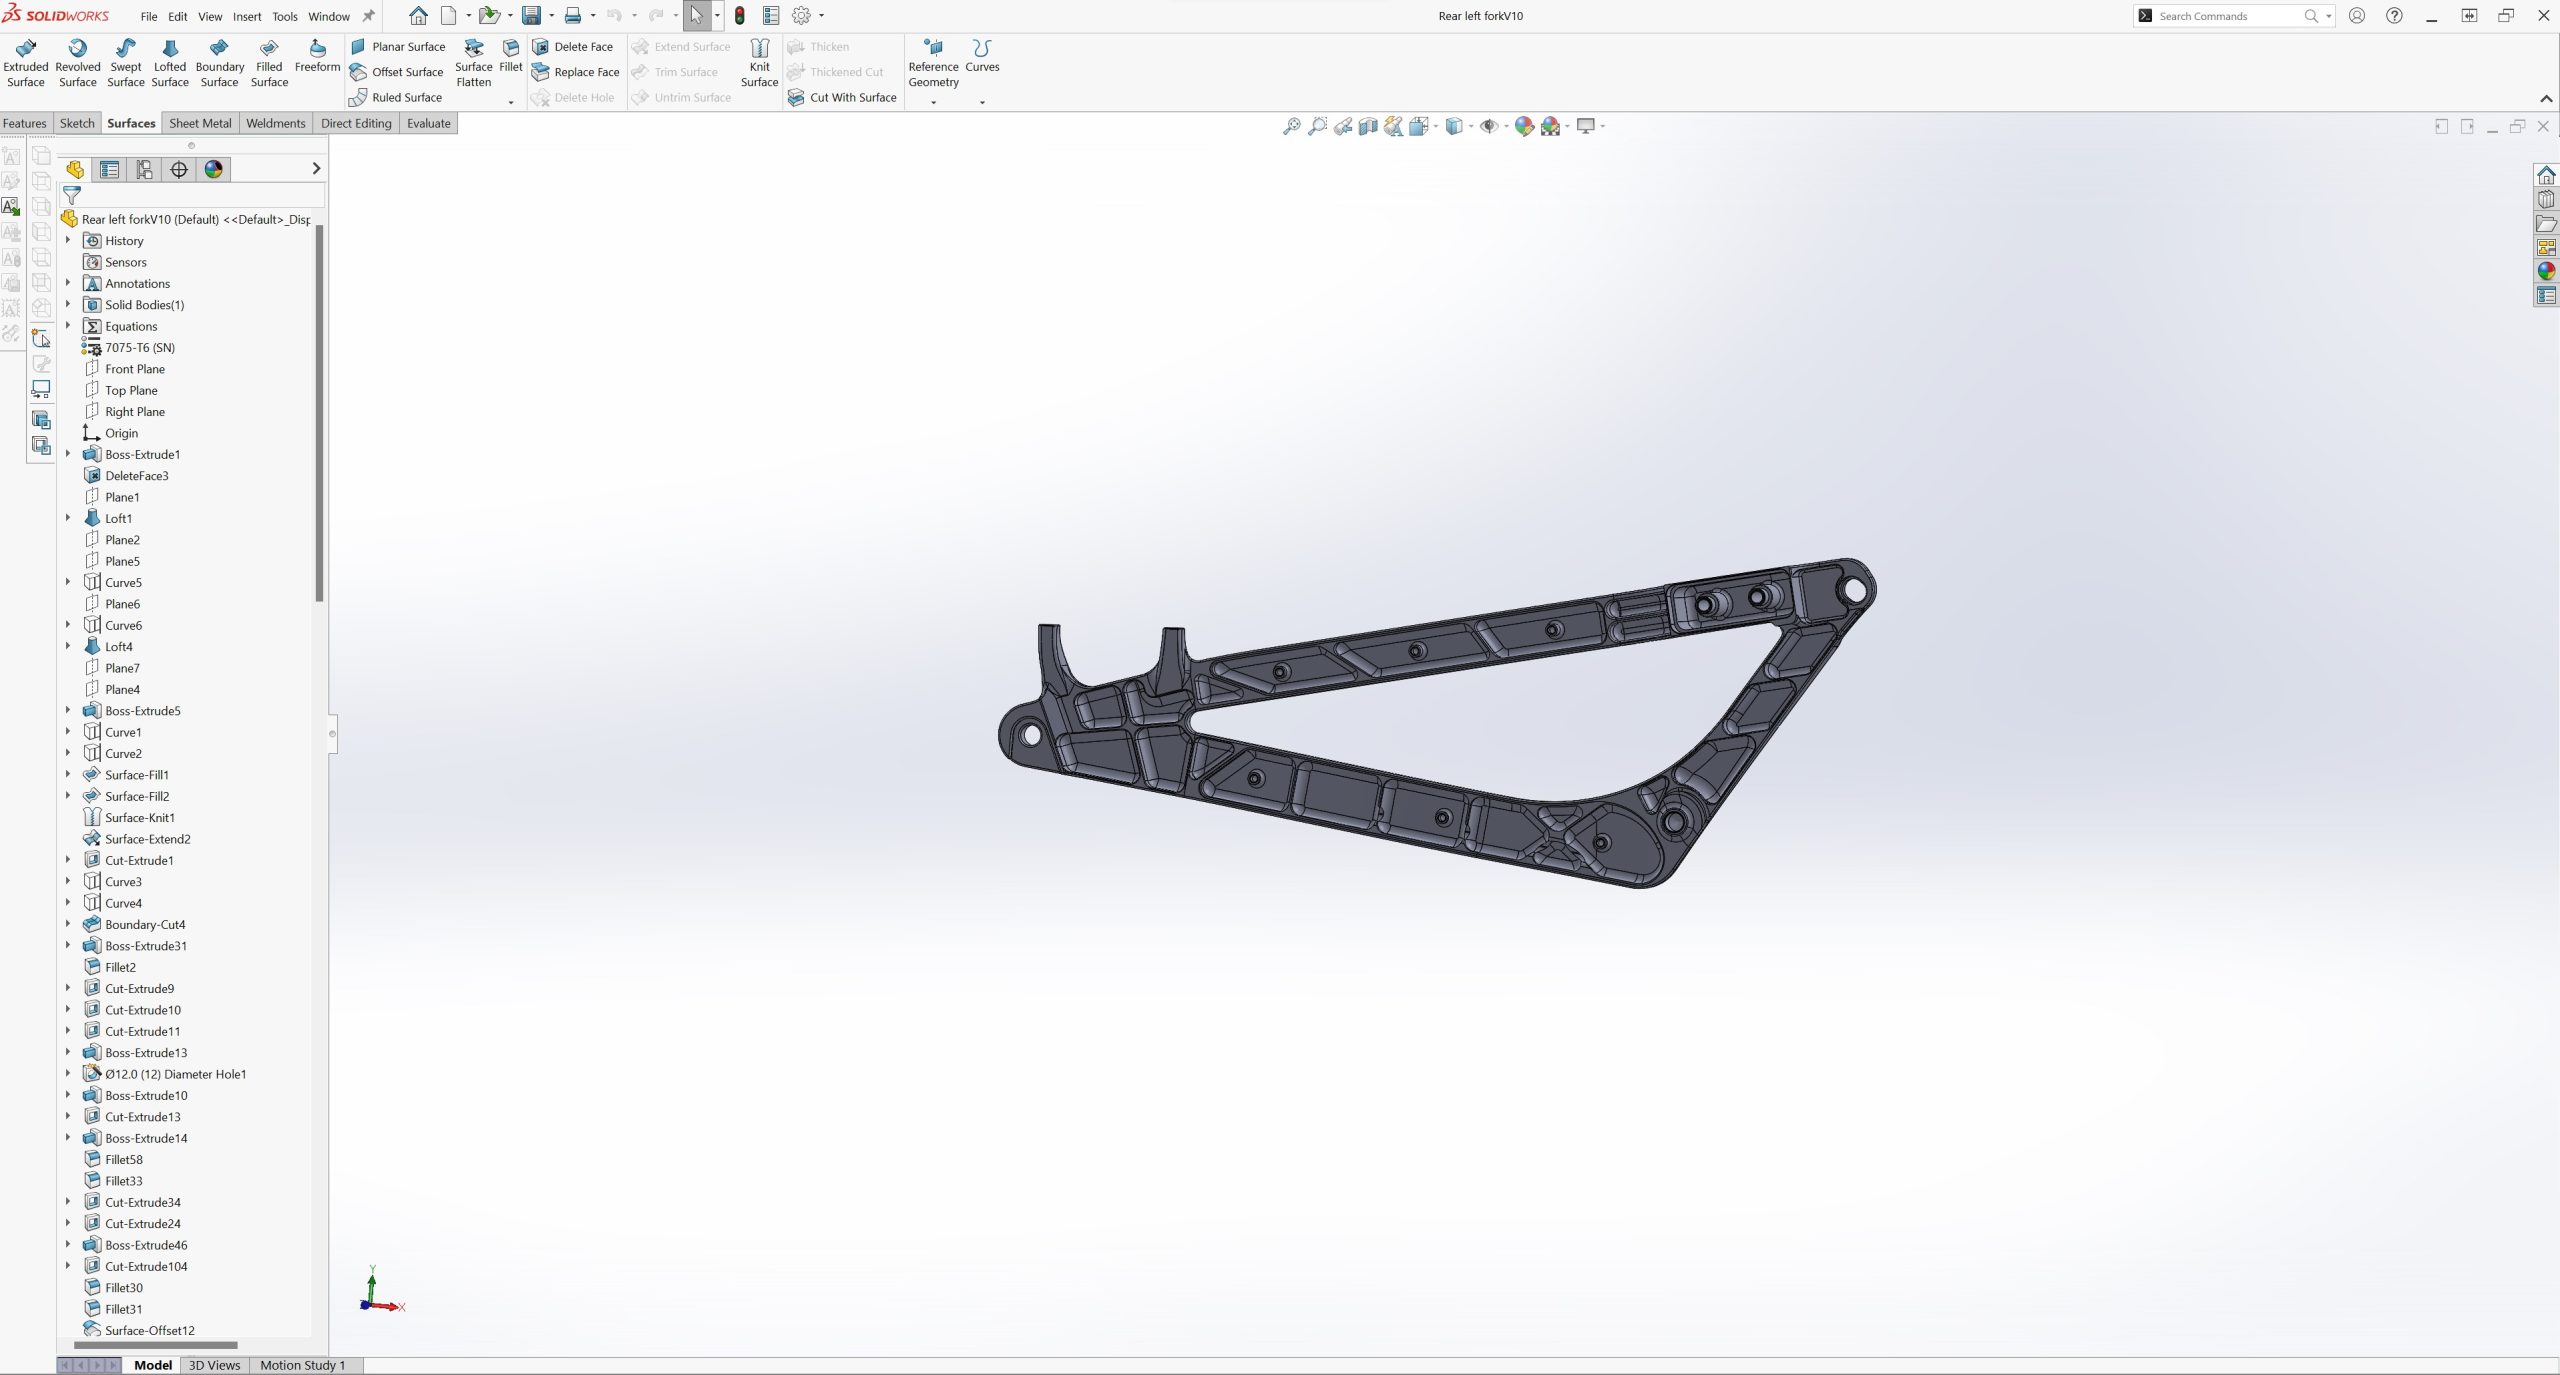Viewport: 2560px width, 1375px height.
Task: Open the Insert menu
Action: click(246, 16)
